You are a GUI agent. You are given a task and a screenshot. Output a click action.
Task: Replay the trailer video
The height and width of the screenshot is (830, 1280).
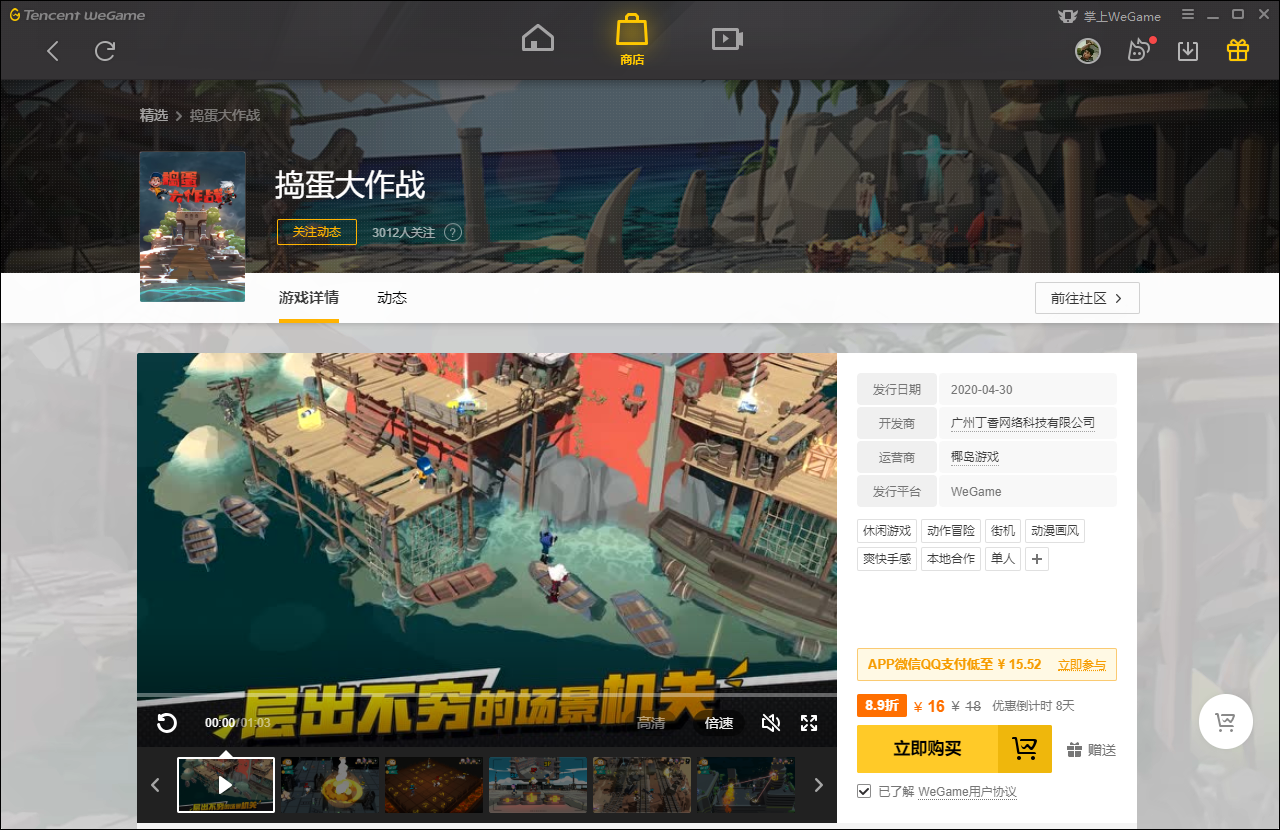167,723
